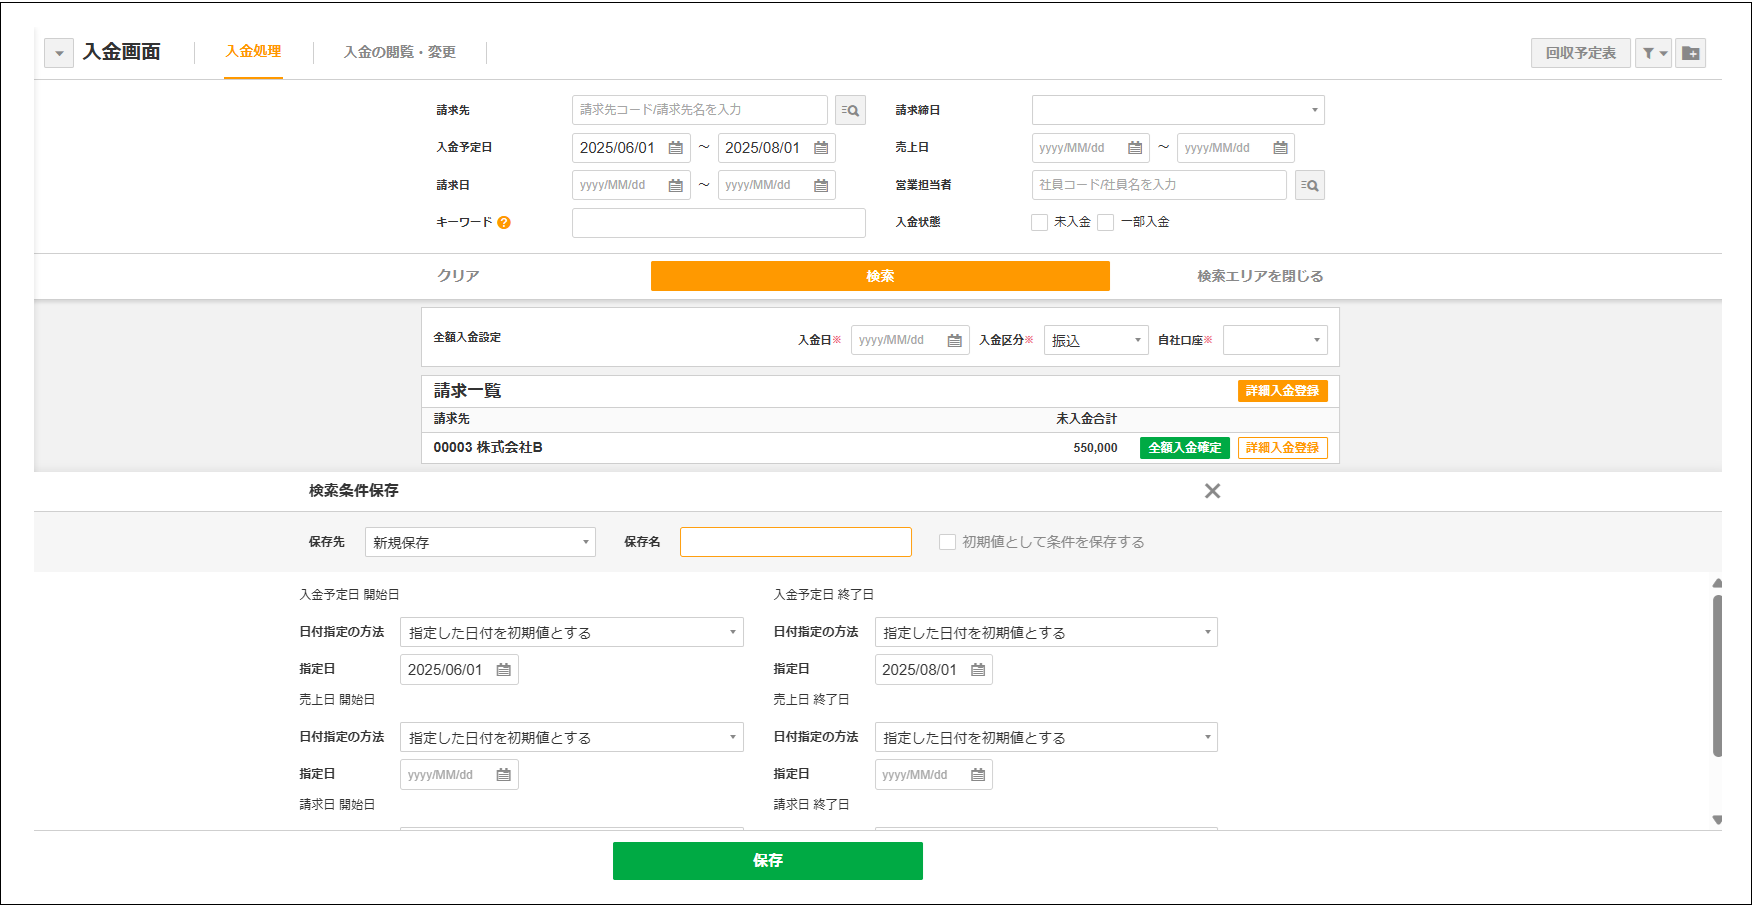The image size is (1752, 905).
Task: Check the 一部入金 checkbox
Action: [1106, 223]
